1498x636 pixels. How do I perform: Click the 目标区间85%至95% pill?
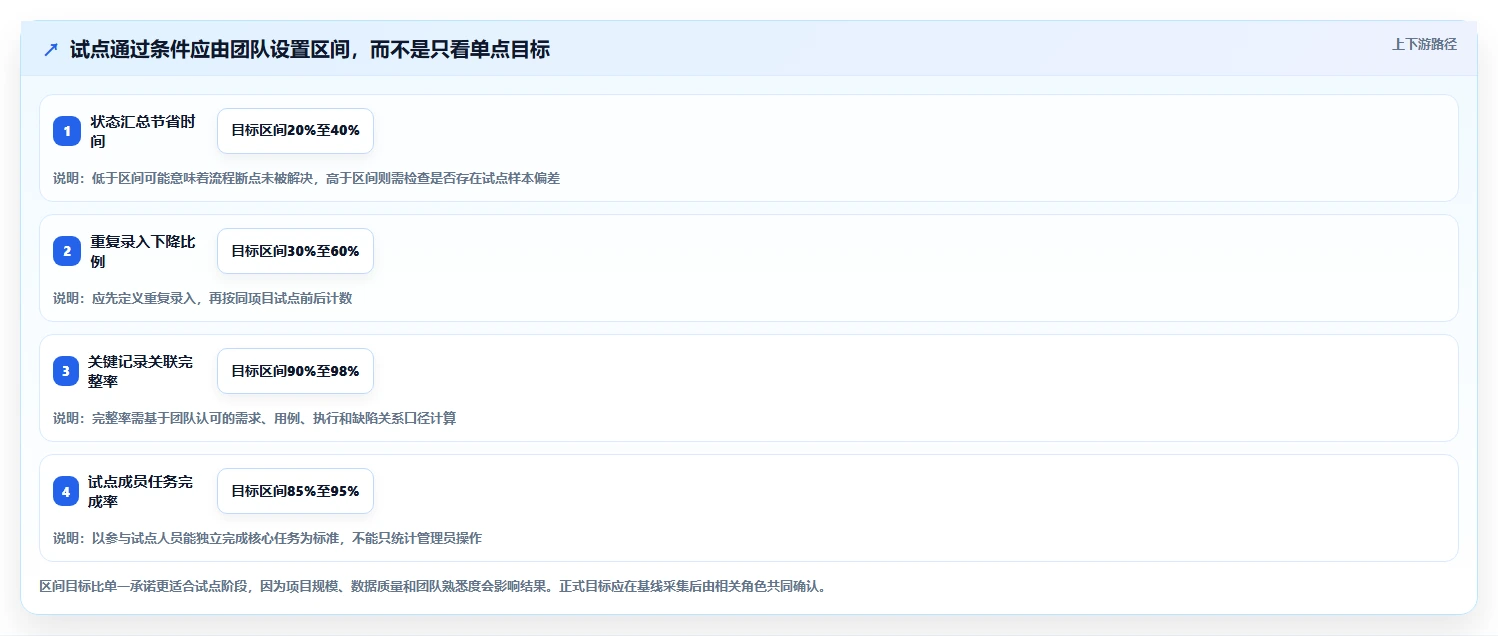[295, 491]
